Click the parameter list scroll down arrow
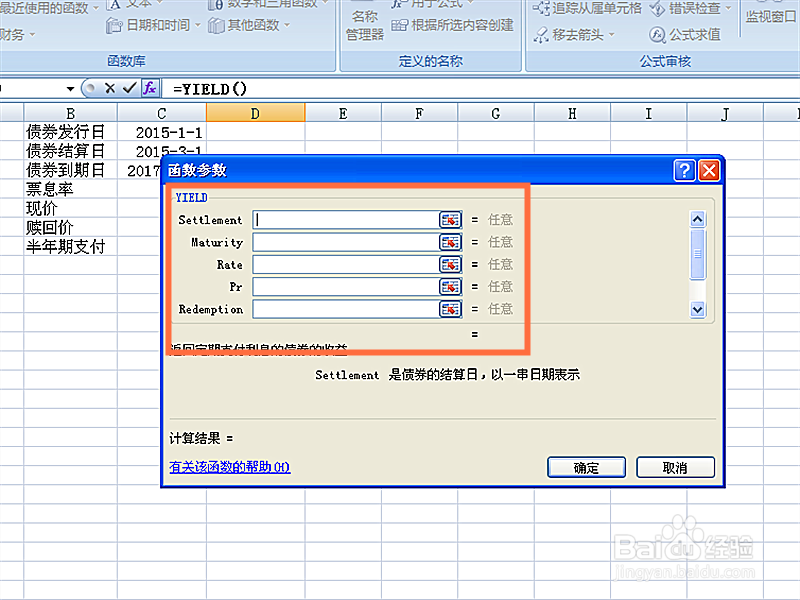 coord(697,309)
